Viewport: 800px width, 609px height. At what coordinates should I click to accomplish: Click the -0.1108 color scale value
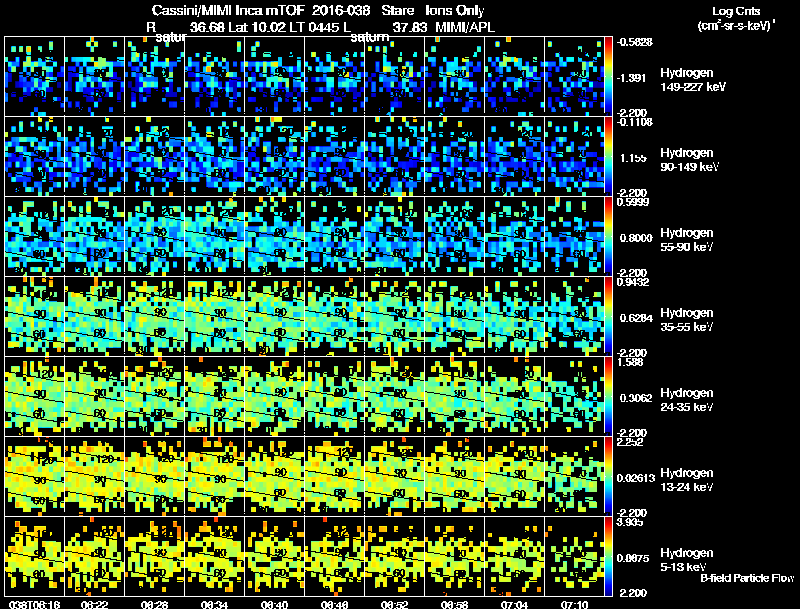point(634,122)
